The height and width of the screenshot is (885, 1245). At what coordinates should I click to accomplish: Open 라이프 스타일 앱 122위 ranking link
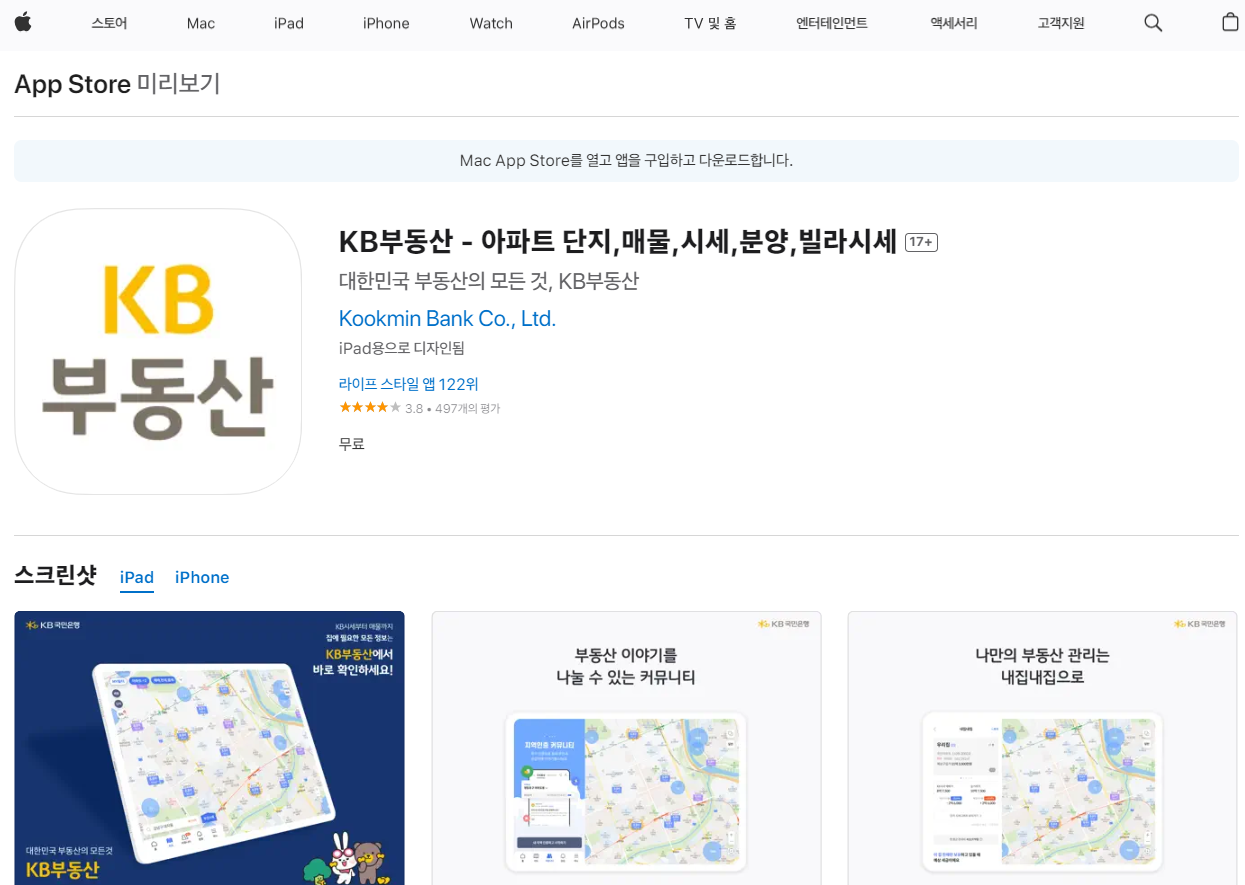click(409, 384)
